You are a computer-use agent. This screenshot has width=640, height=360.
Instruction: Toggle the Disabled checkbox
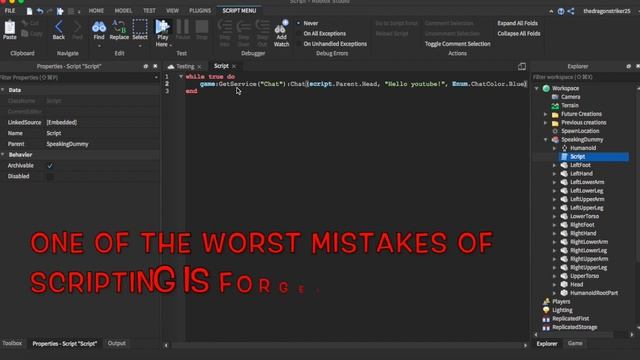pos(50,176)
